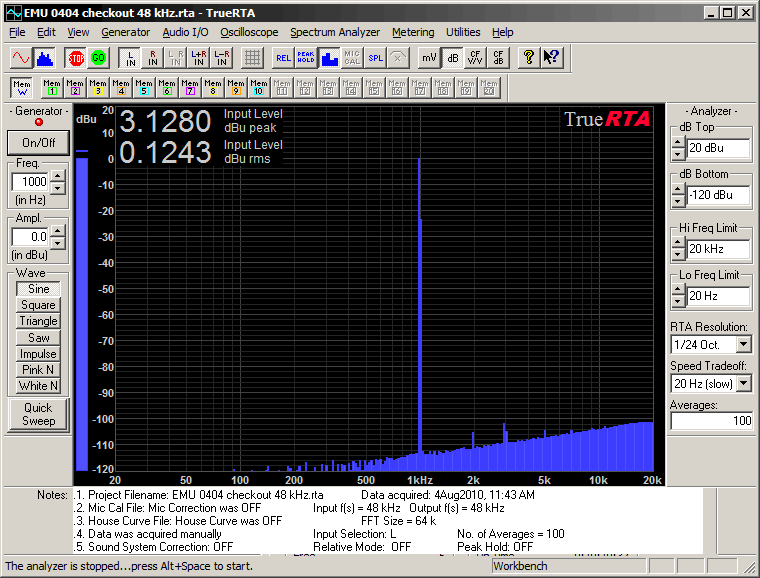Select the oscilloscope sine wave toolbar icon
Viewport: 760px width, 578px height.
(21, 57)
